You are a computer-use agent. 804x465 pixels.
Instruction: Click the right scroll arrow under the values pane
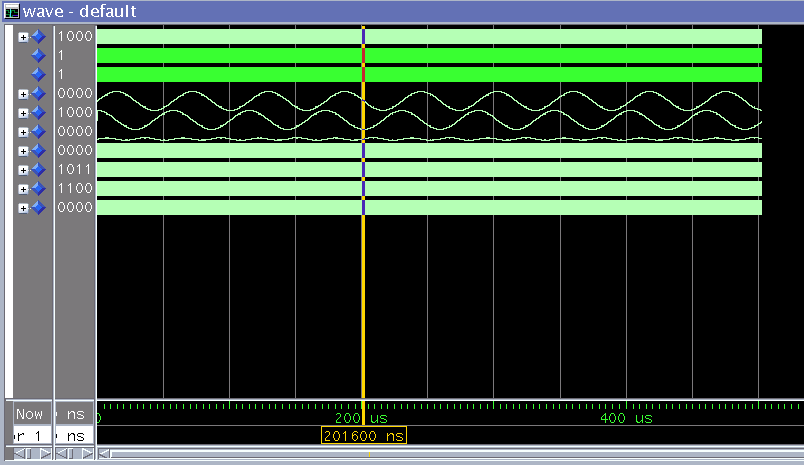(x=88, y=454)
